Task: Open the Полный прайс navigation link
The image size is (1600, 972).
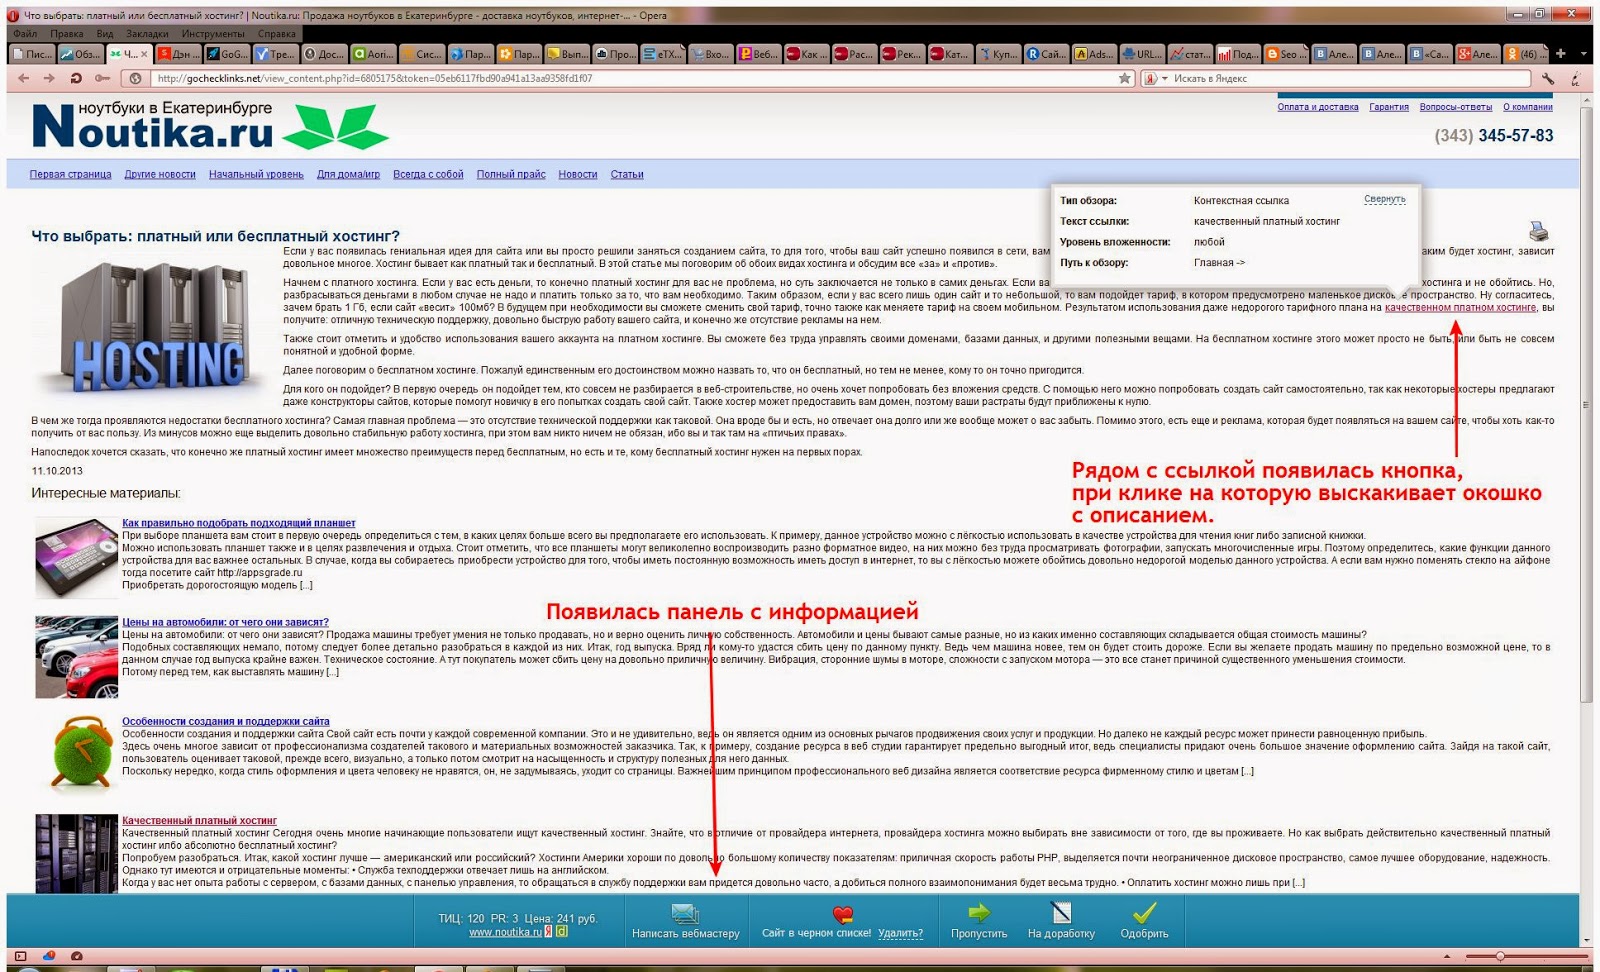Action: pyautogui.click(x=510, y=174)
